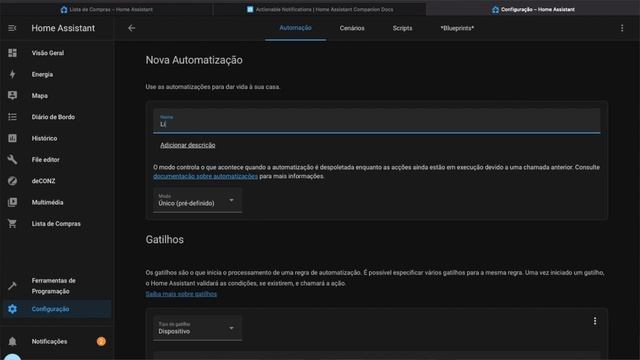Viewport: 640px width, 360px height.
Task: Open Lista de Compras in the sidebar
Action: tap(57, 224)
